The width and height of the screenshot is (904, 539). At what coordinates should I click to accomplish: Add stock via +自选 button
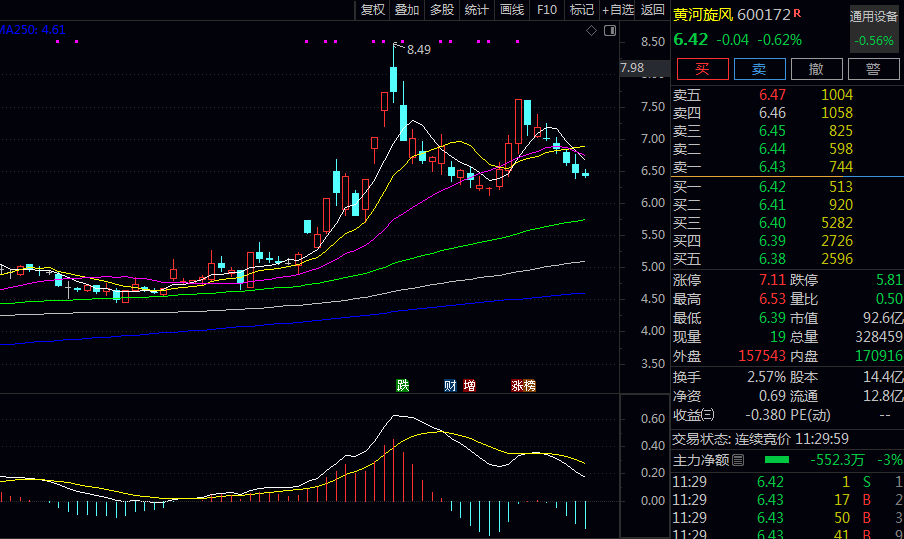click(617, 10)
